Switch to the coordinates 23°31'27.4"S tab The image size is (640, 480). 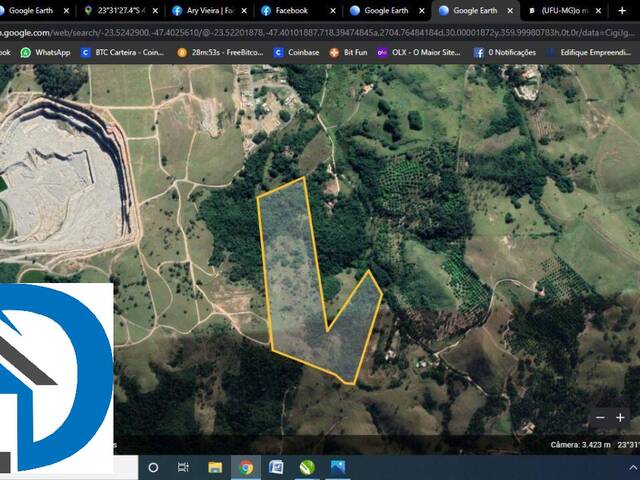point(120,11)
